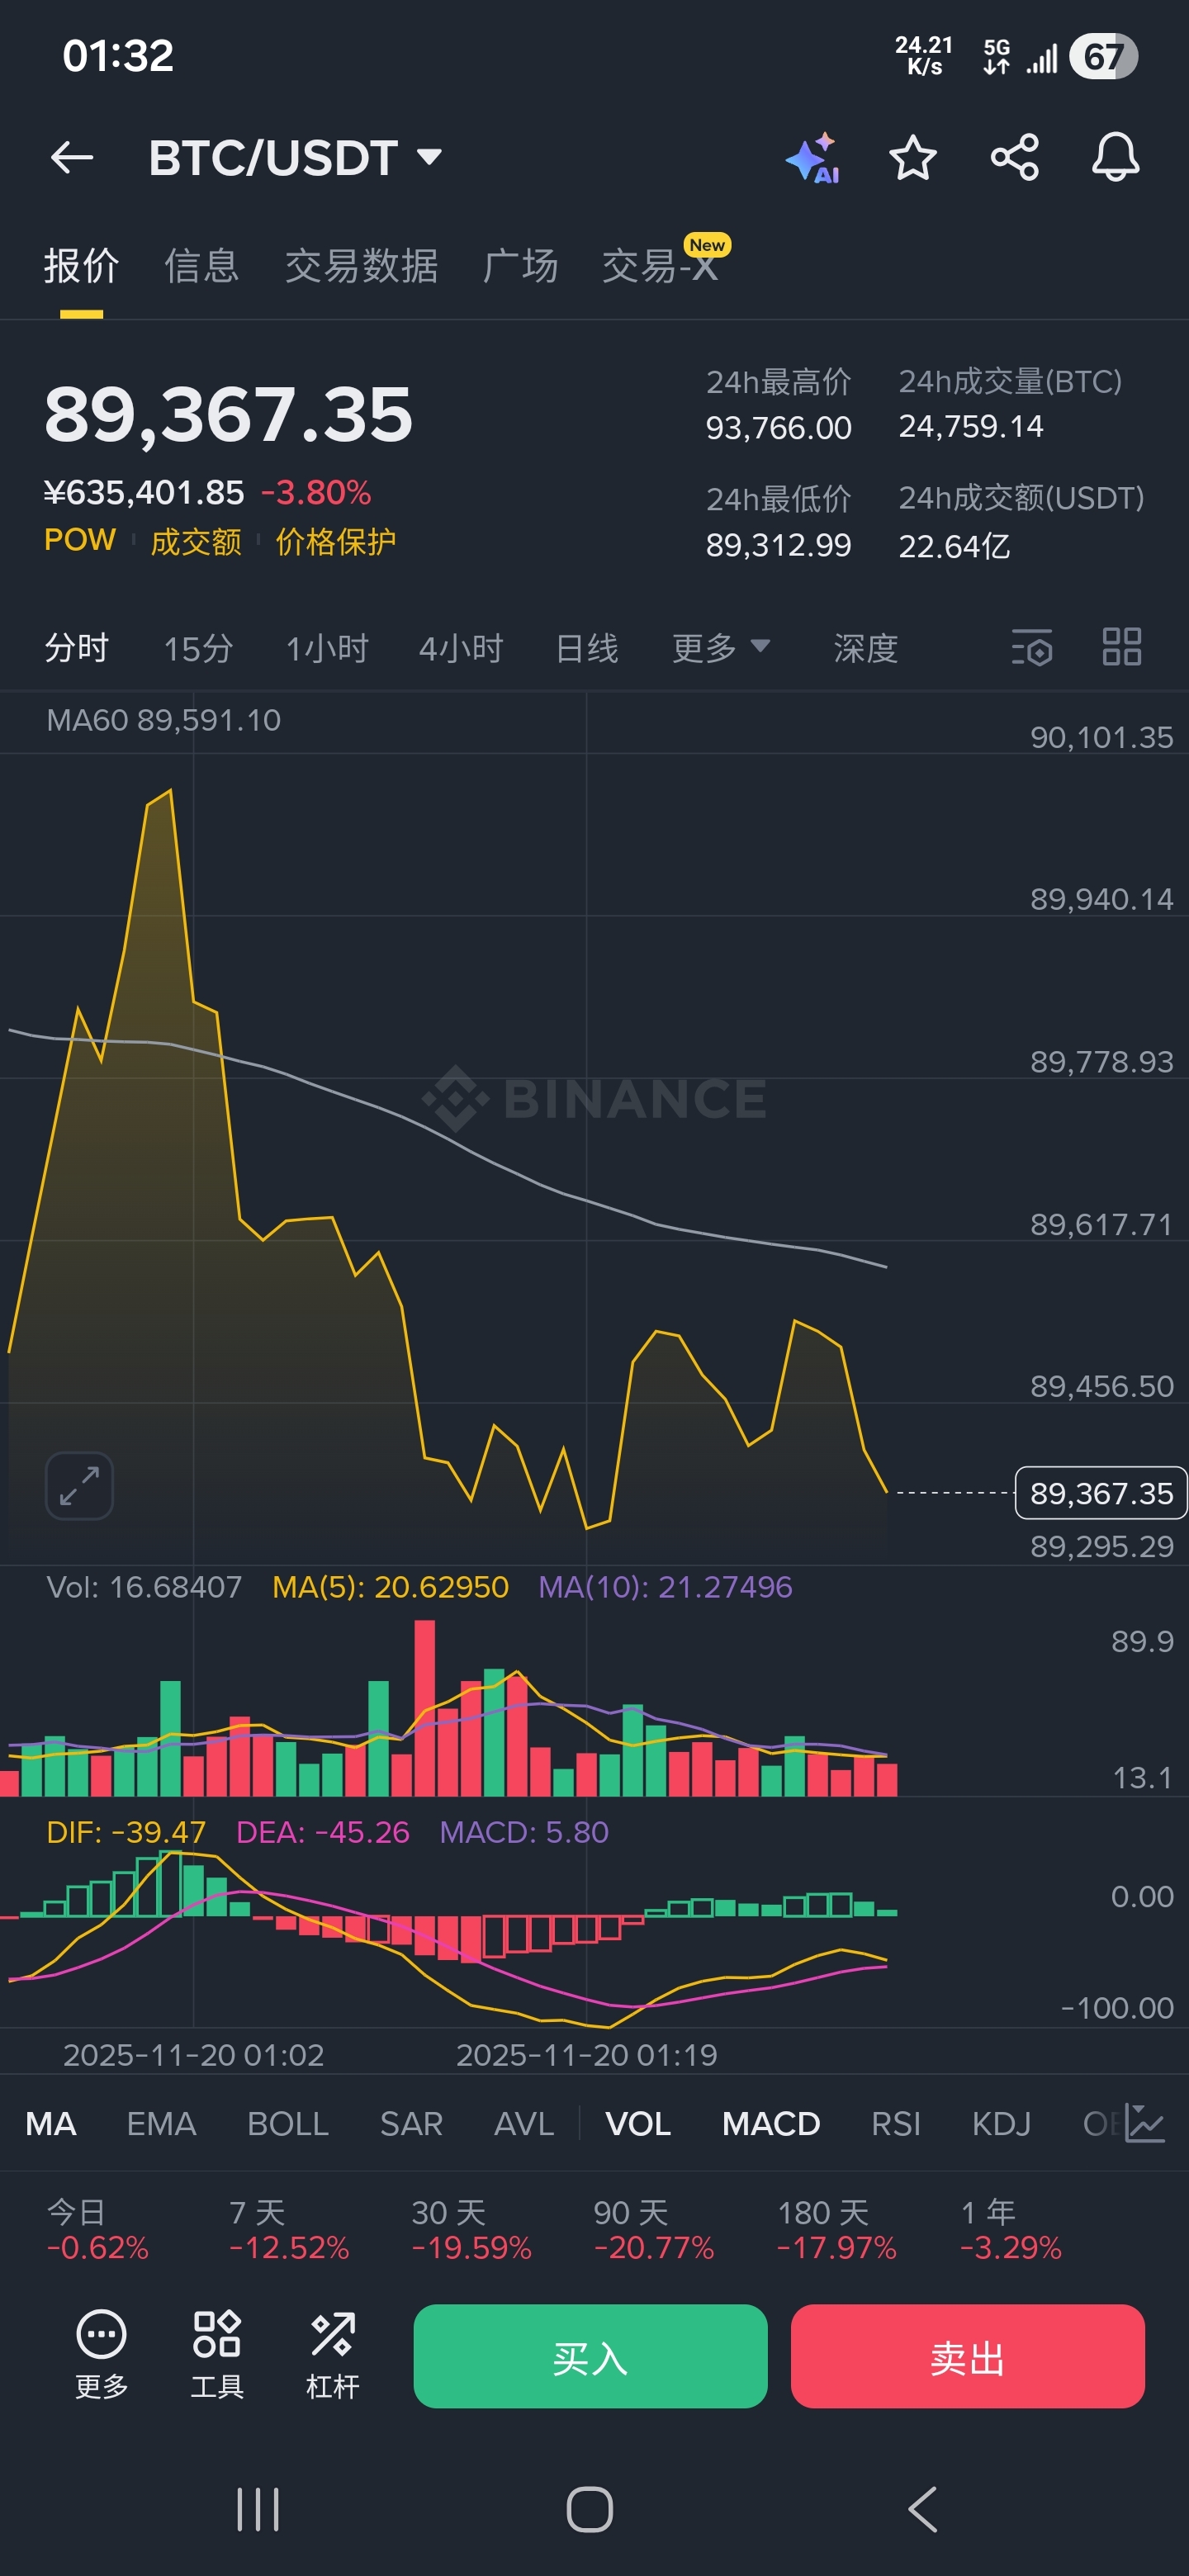Tap the 今日 -0.62% change
This screenshot has width=1189, height=2576.
click(x=97, y=2230)
